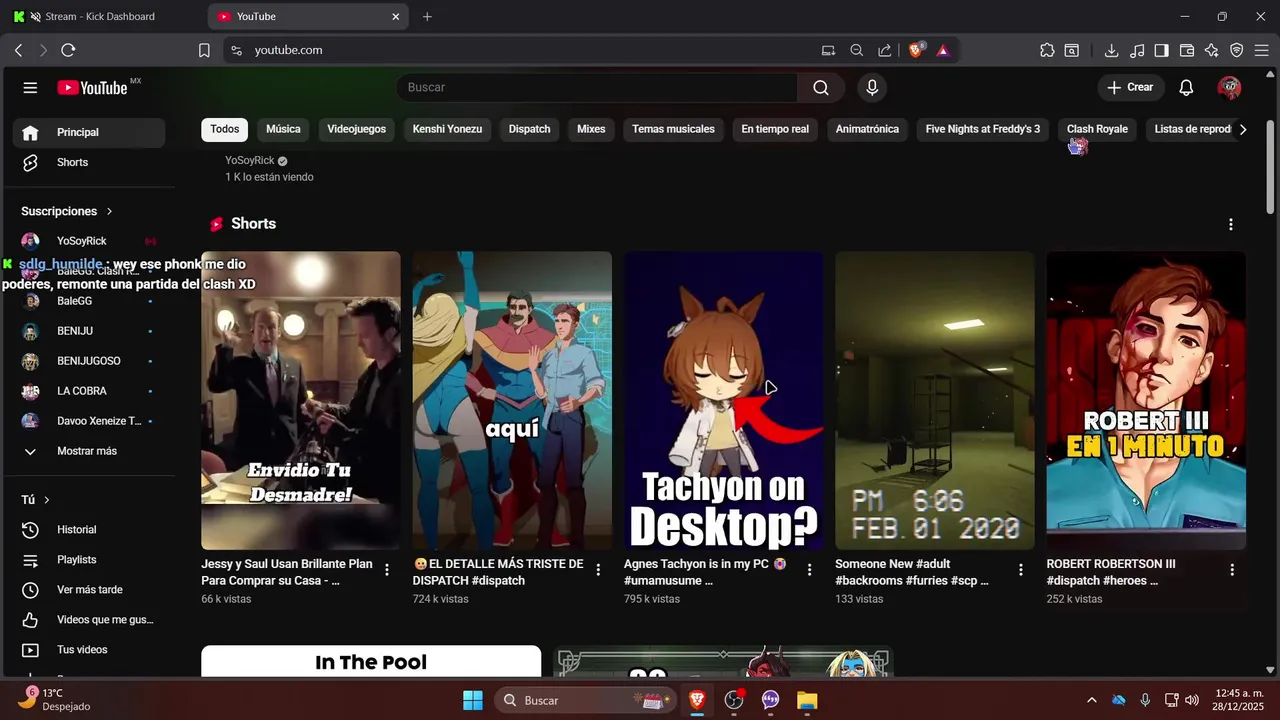This screenshot has height=720, width=1280.
Task: Show next category chips with right arrow
Action: 1243,130
